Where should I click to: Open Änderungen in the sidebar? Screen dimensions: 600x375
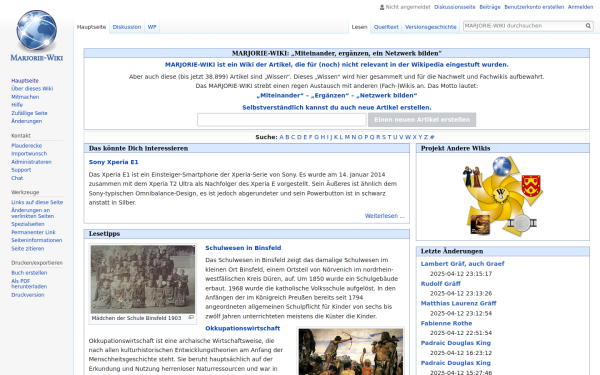tap(26, 121)
